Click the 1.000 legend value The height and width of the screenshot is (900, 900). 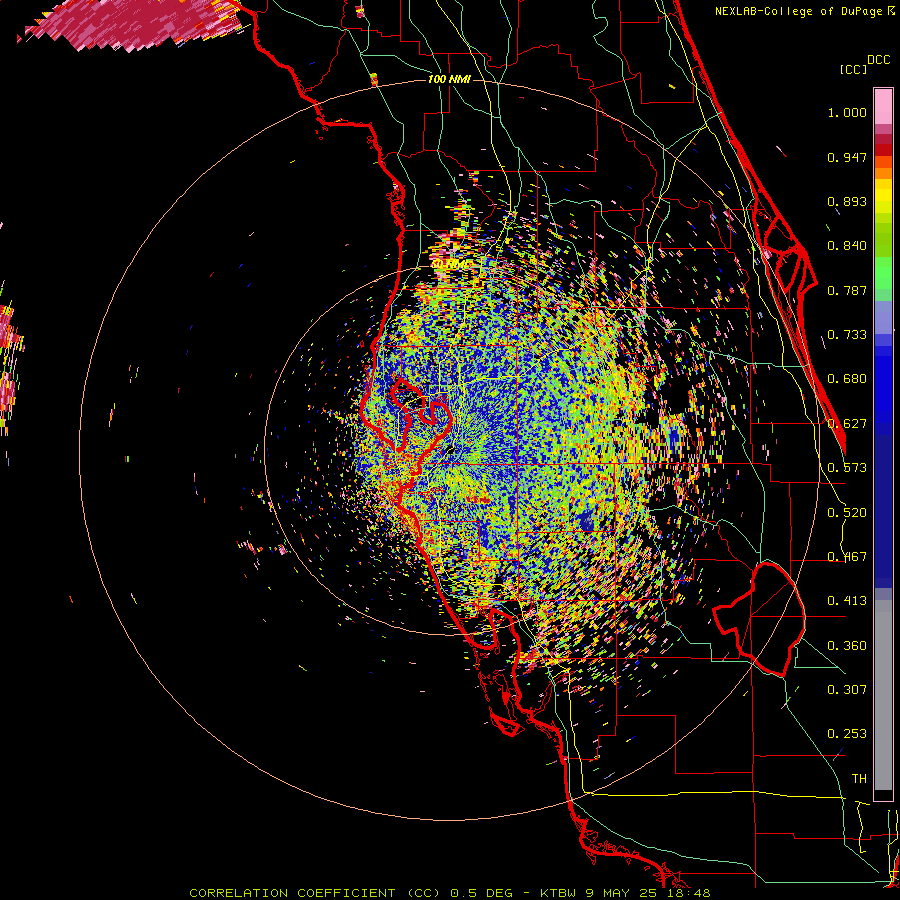(x=847, y=112)
